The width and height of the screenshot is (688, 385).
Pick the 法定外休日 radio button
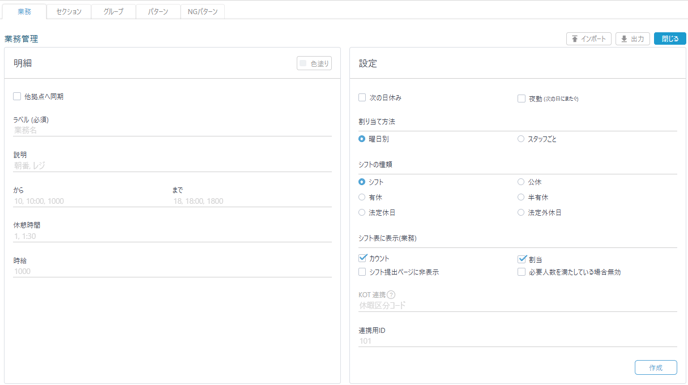521,212
